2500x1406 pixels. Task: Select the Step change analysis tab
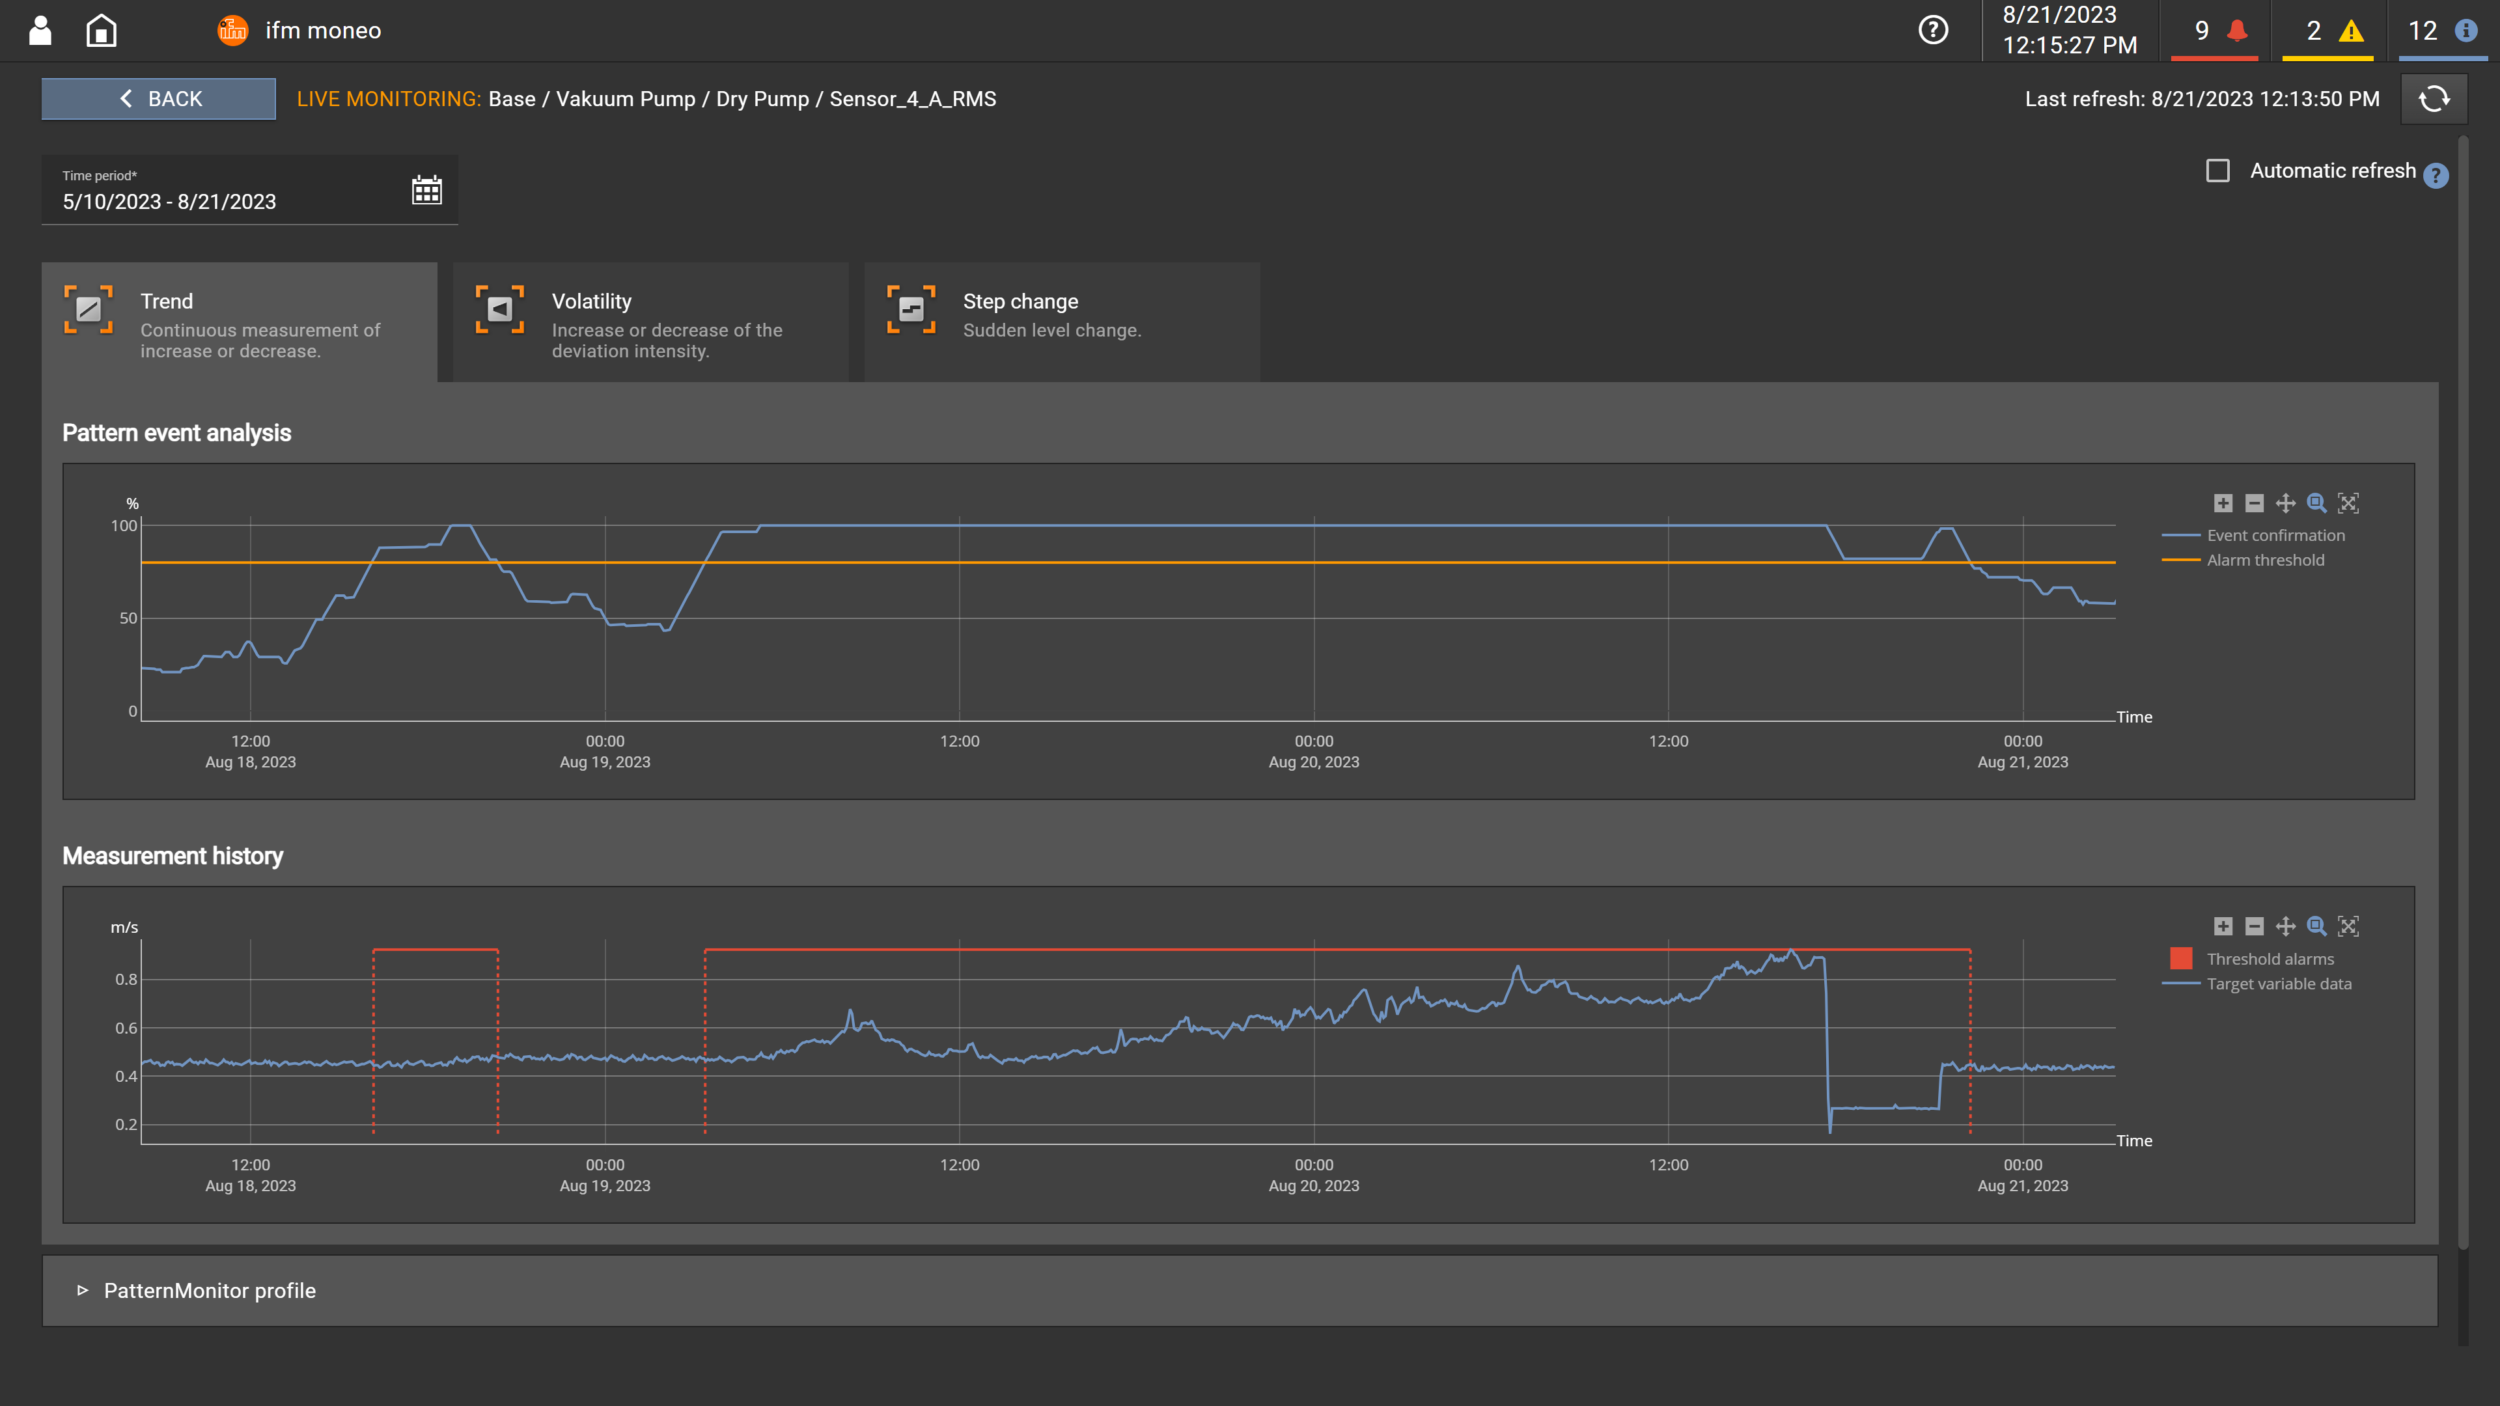(x=1062, y=320)
